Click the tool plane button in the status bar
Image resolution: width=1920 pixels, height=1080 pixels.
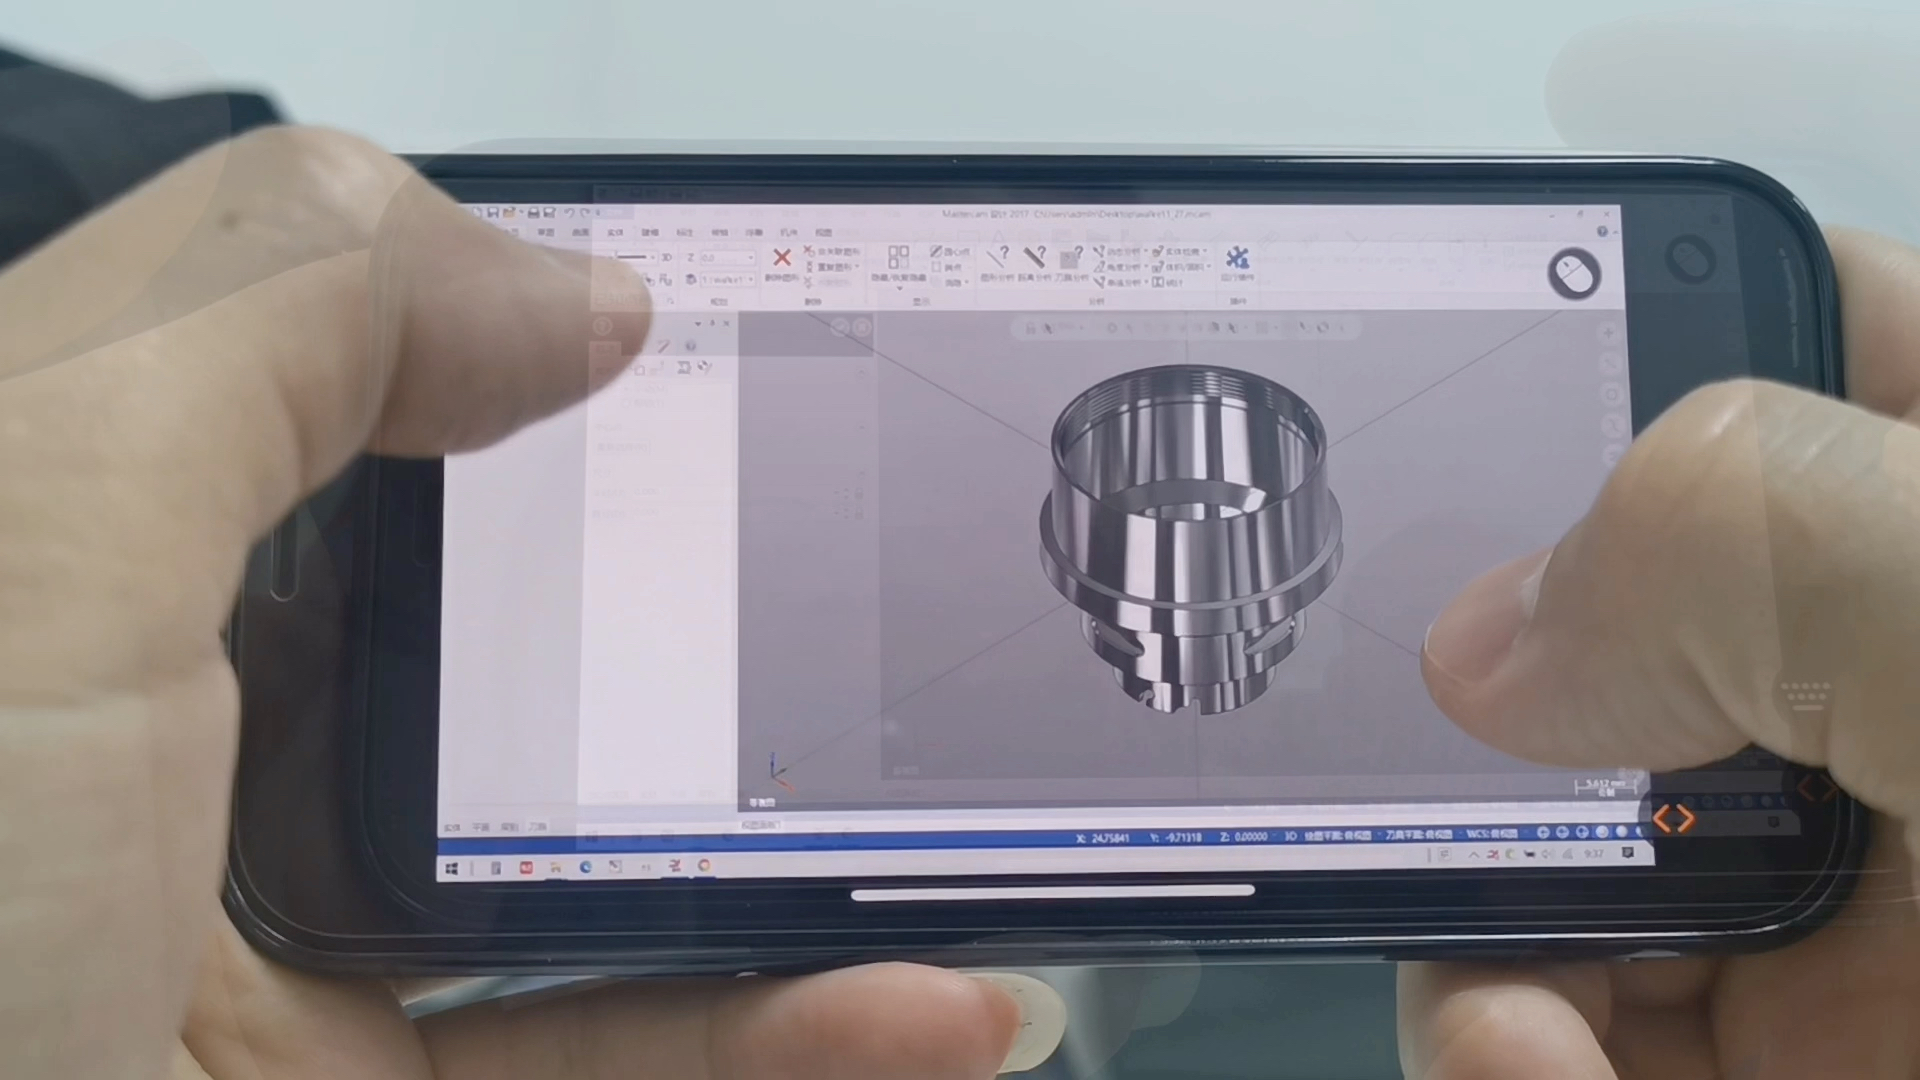[x=1419, y=834]
